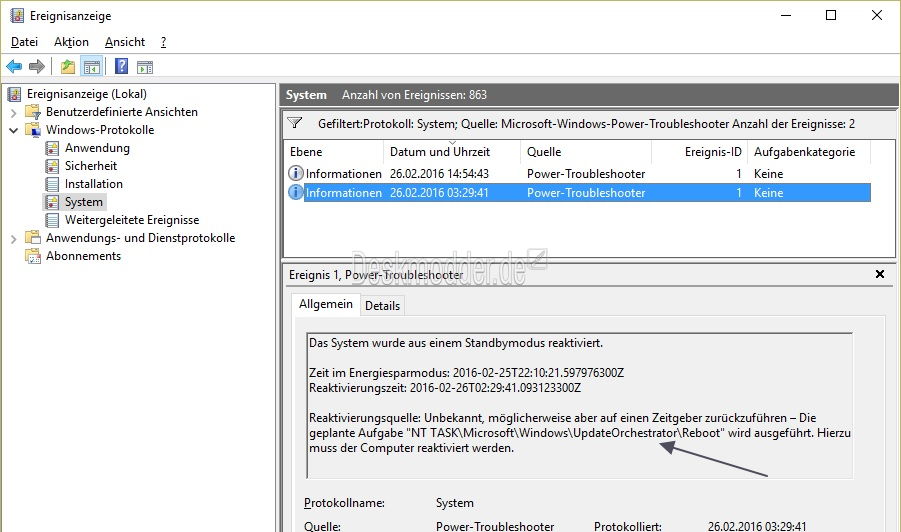901x532 pixels.
Task: Click inside the event description text box
Action: (x=579, y=405)
